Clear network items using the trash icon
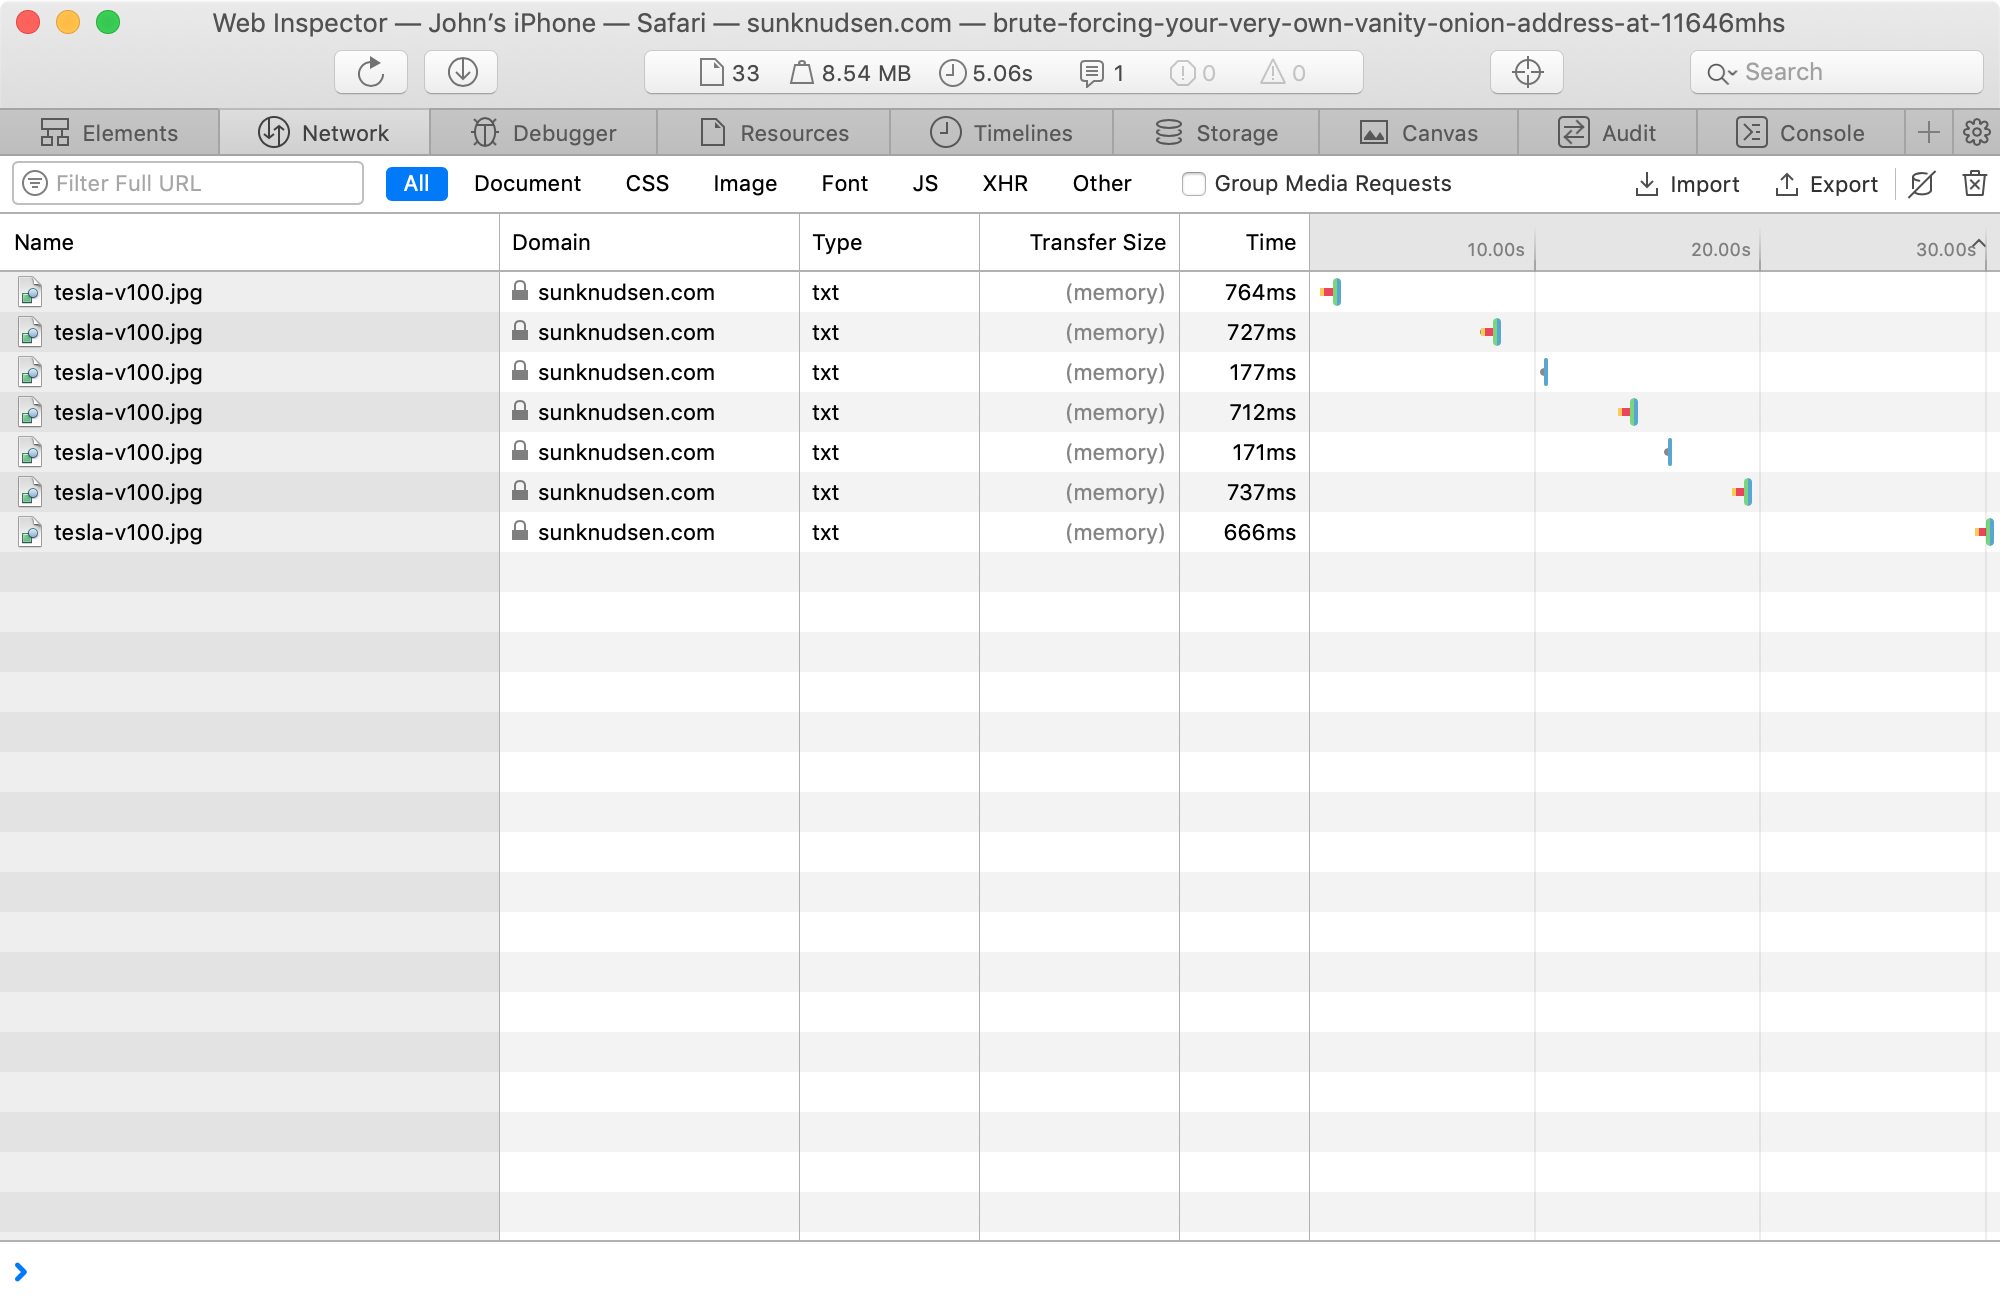Viewport: 2000px width, 1300px height. click(x=1975, y=184)
